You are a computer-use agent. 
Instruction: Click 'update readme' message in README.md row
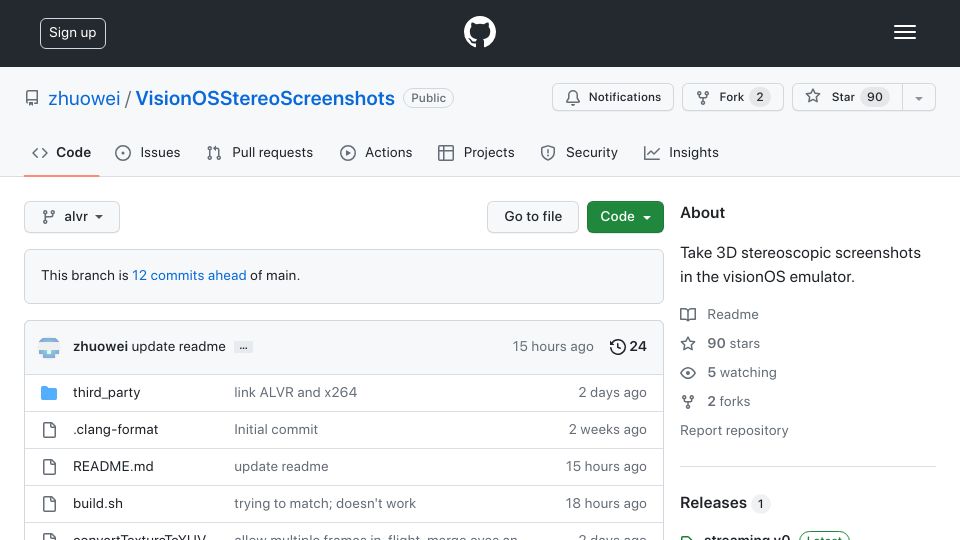point(281,467)
